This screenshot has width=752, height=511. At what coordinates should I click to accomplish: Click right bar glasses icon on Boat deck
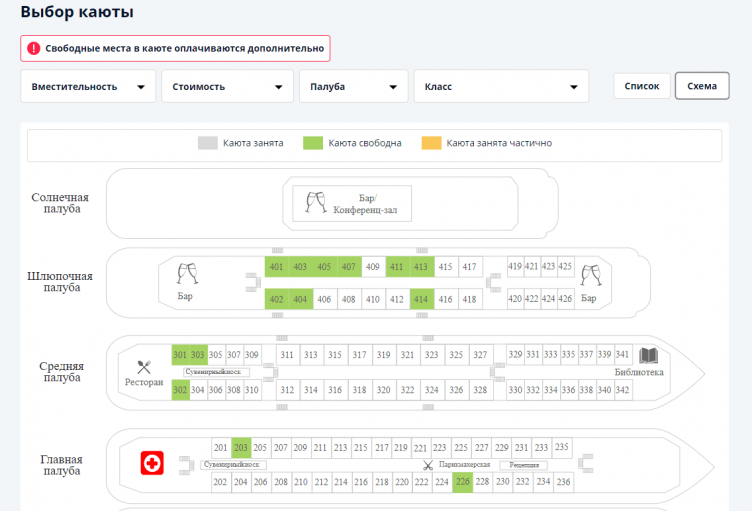(590, 275)
